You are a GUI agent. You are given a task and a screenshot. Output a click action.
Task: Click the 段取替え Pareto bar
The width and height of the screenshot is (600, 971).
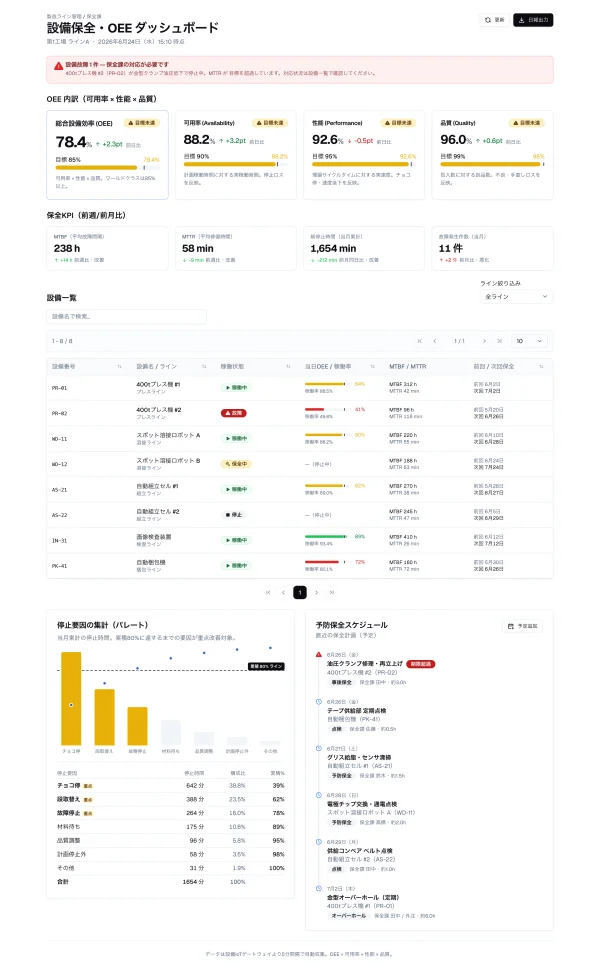[105, 717]
